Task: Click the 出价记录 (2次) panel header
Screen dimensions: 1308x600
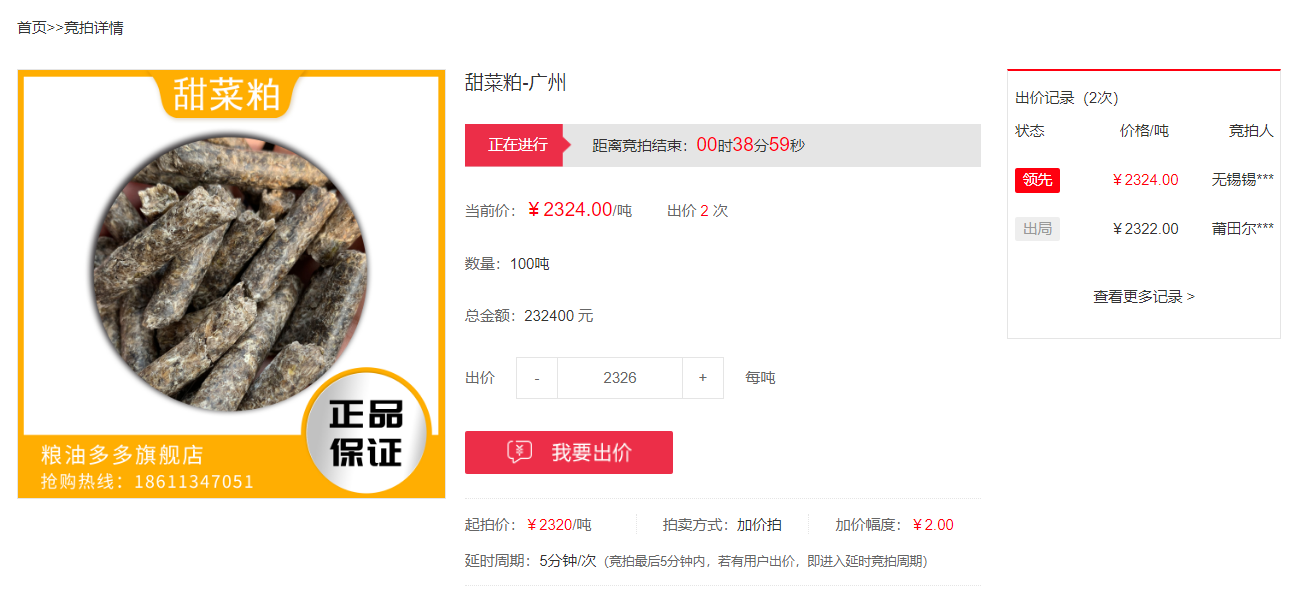Action: pyautogui.click(x=1067, y=98)
